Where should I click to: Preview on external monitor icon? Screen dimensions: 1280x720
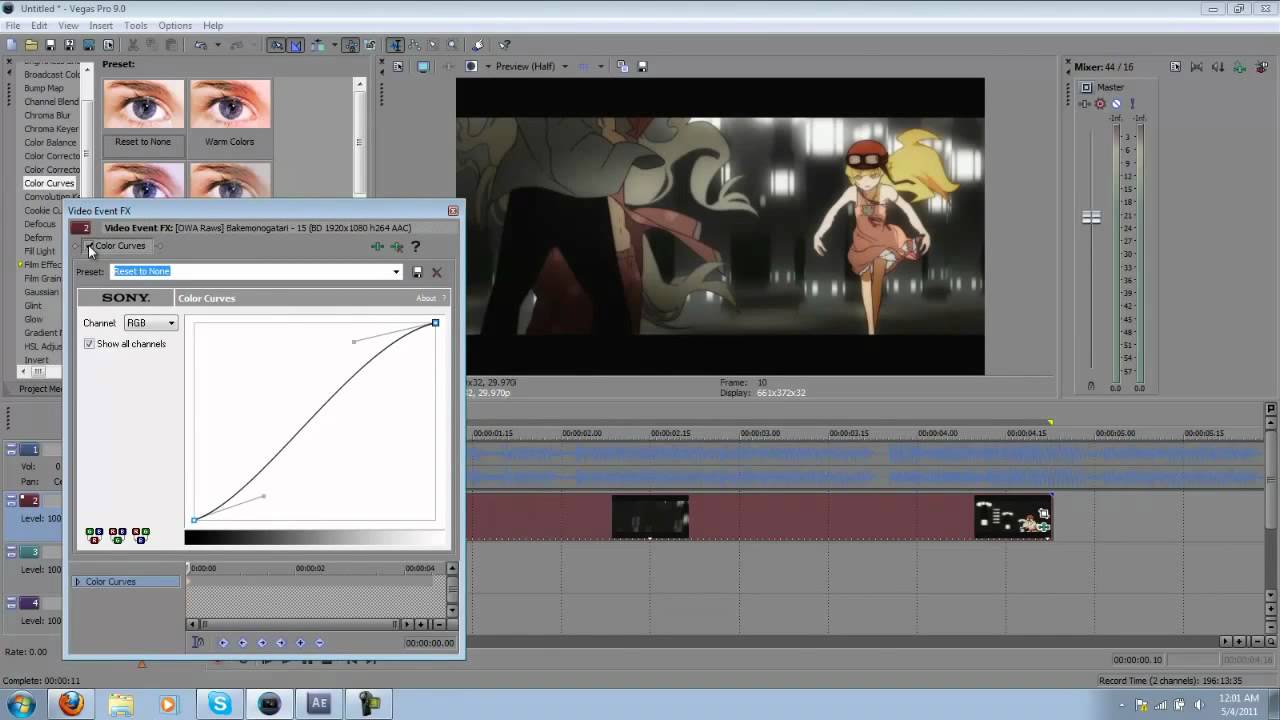tap(423, 66)
